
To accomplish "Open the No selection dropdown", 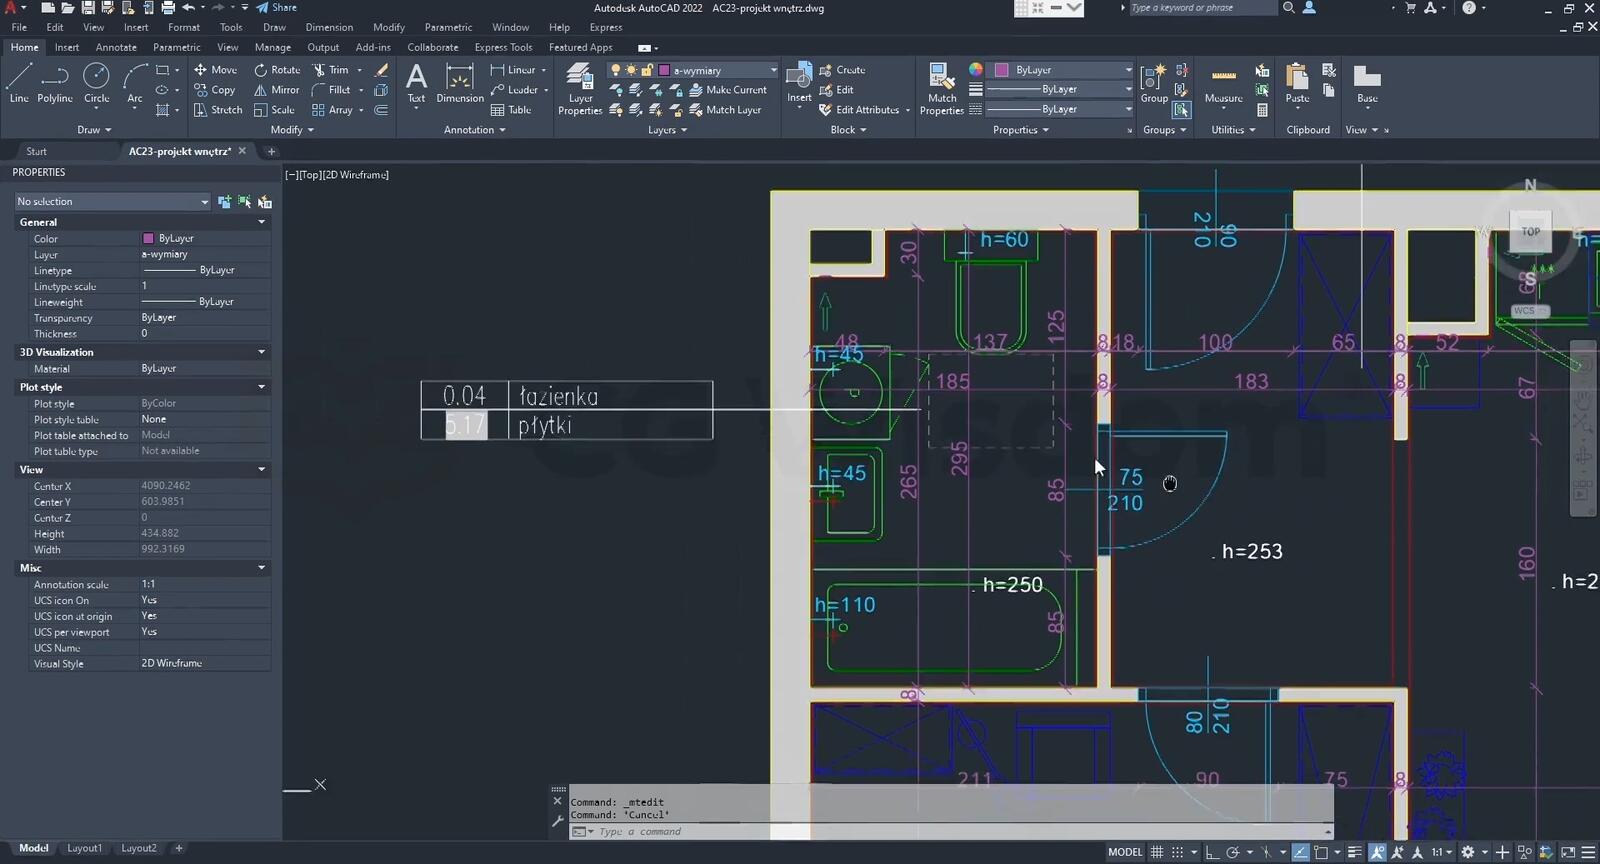I will (x=112, y=202).
